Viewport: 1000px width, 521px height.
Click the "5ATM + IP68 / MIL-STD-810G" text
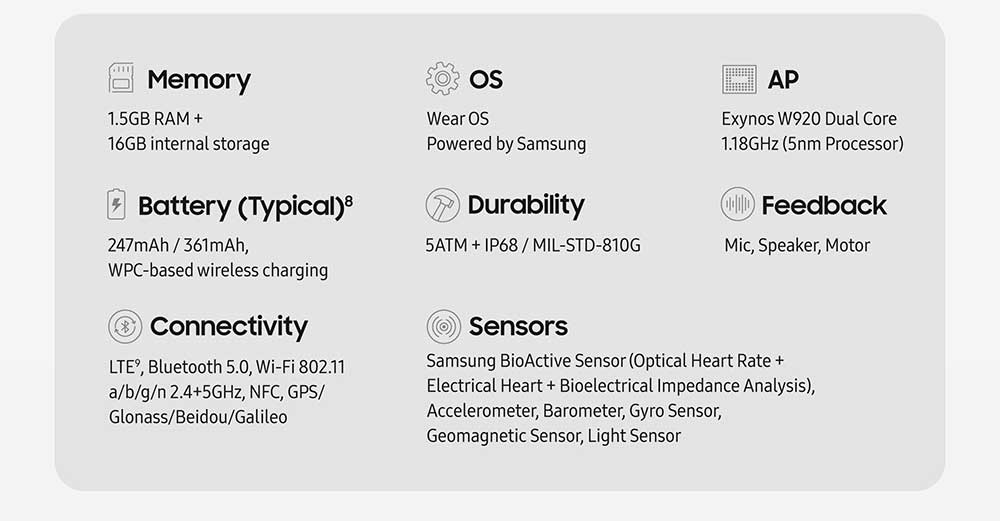pyautogui.click(x=533, y=245)
